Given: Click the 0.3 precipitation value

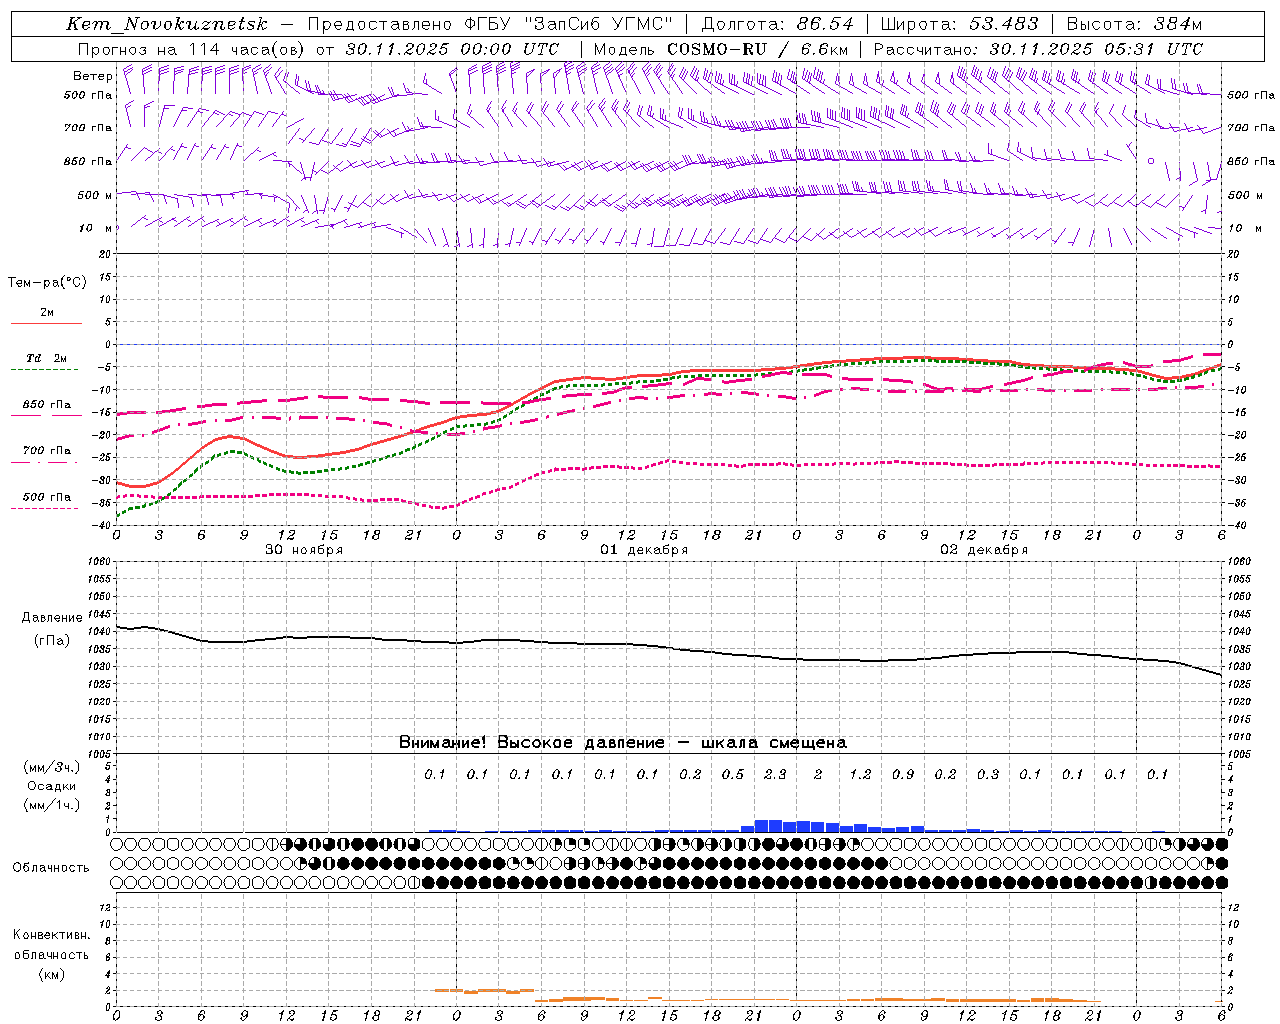Looking at the screenshot, I should (988, 774).
